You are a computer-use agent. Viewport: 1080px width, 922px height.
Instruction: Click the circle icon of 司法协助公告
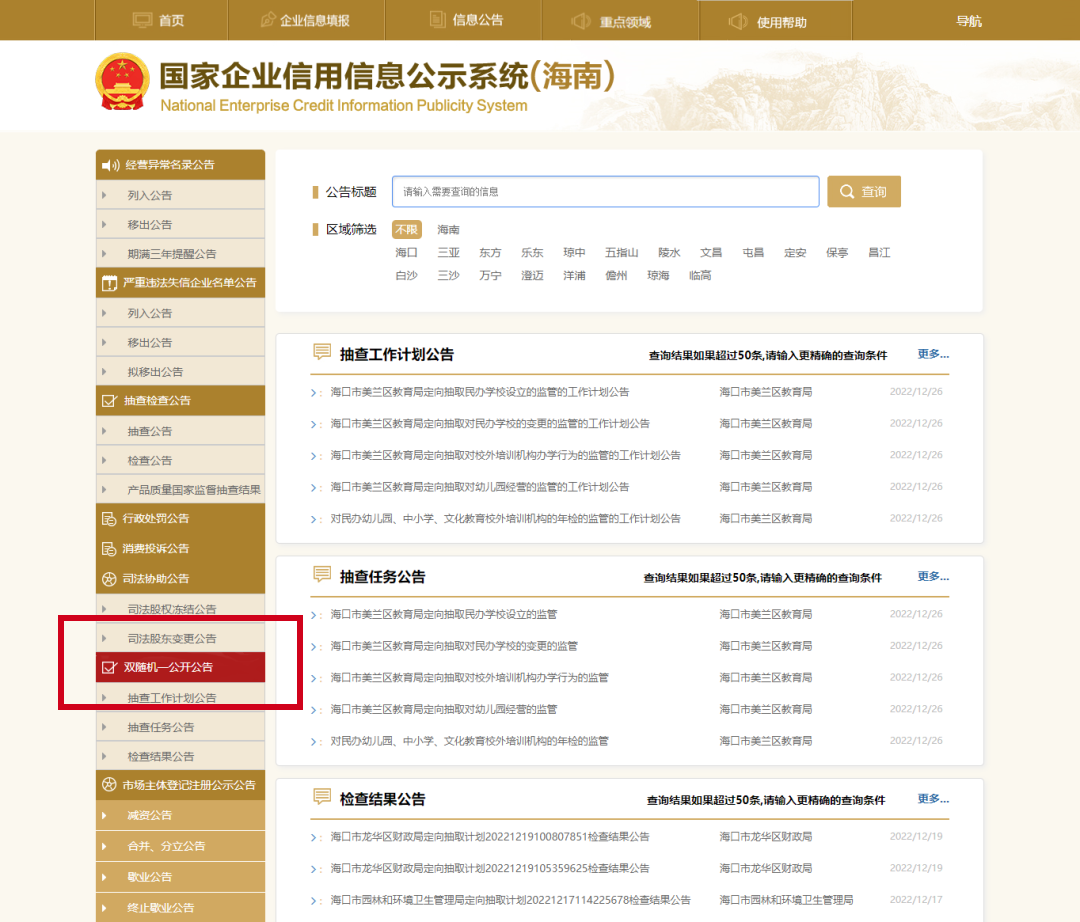(109, 579)
